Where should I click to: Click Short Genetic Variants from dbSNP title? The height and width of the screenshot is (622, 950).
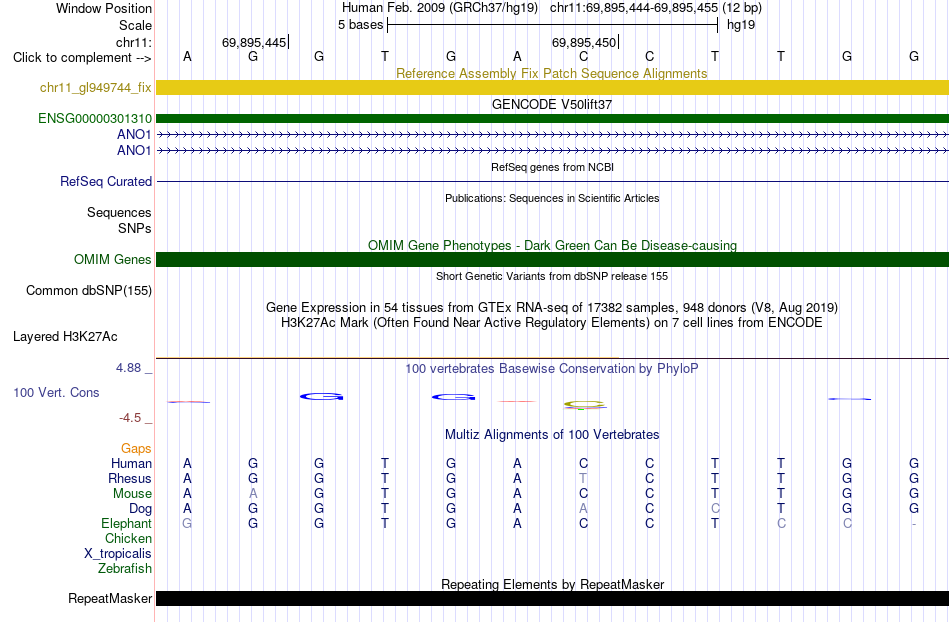(552, 276)
